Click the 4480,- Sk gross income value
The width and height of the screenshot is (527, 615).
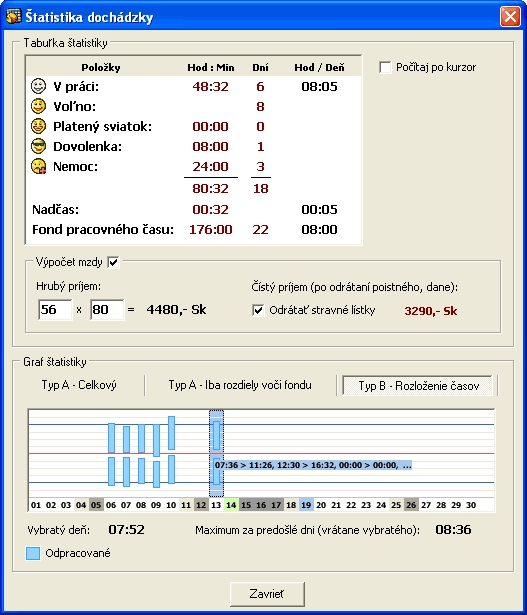(x=176, y=309)
